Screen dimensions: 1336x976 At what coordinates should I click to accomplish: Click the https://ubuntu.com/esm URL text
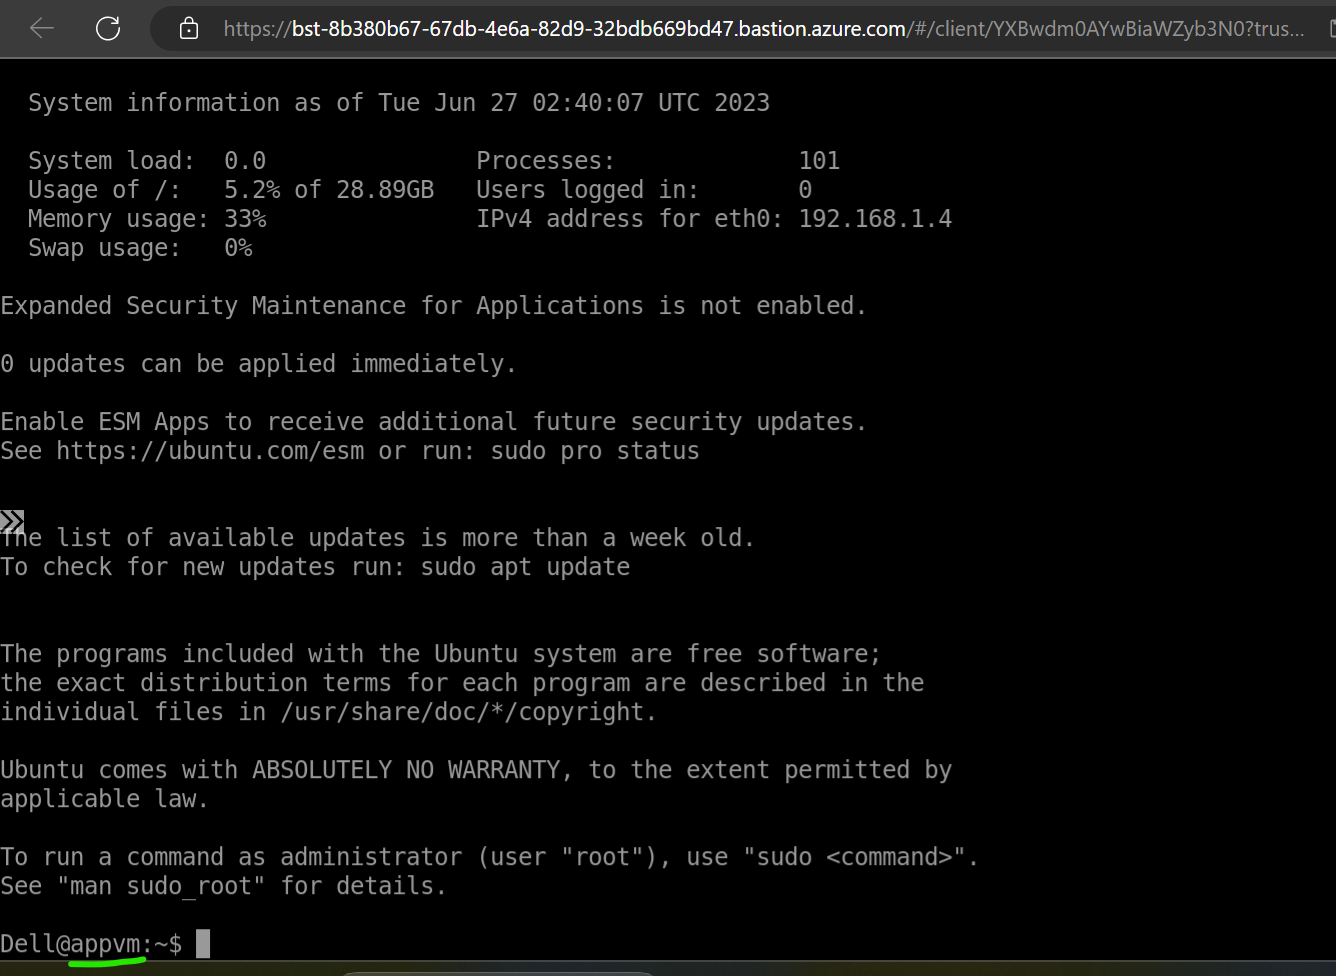click(210, 451)
